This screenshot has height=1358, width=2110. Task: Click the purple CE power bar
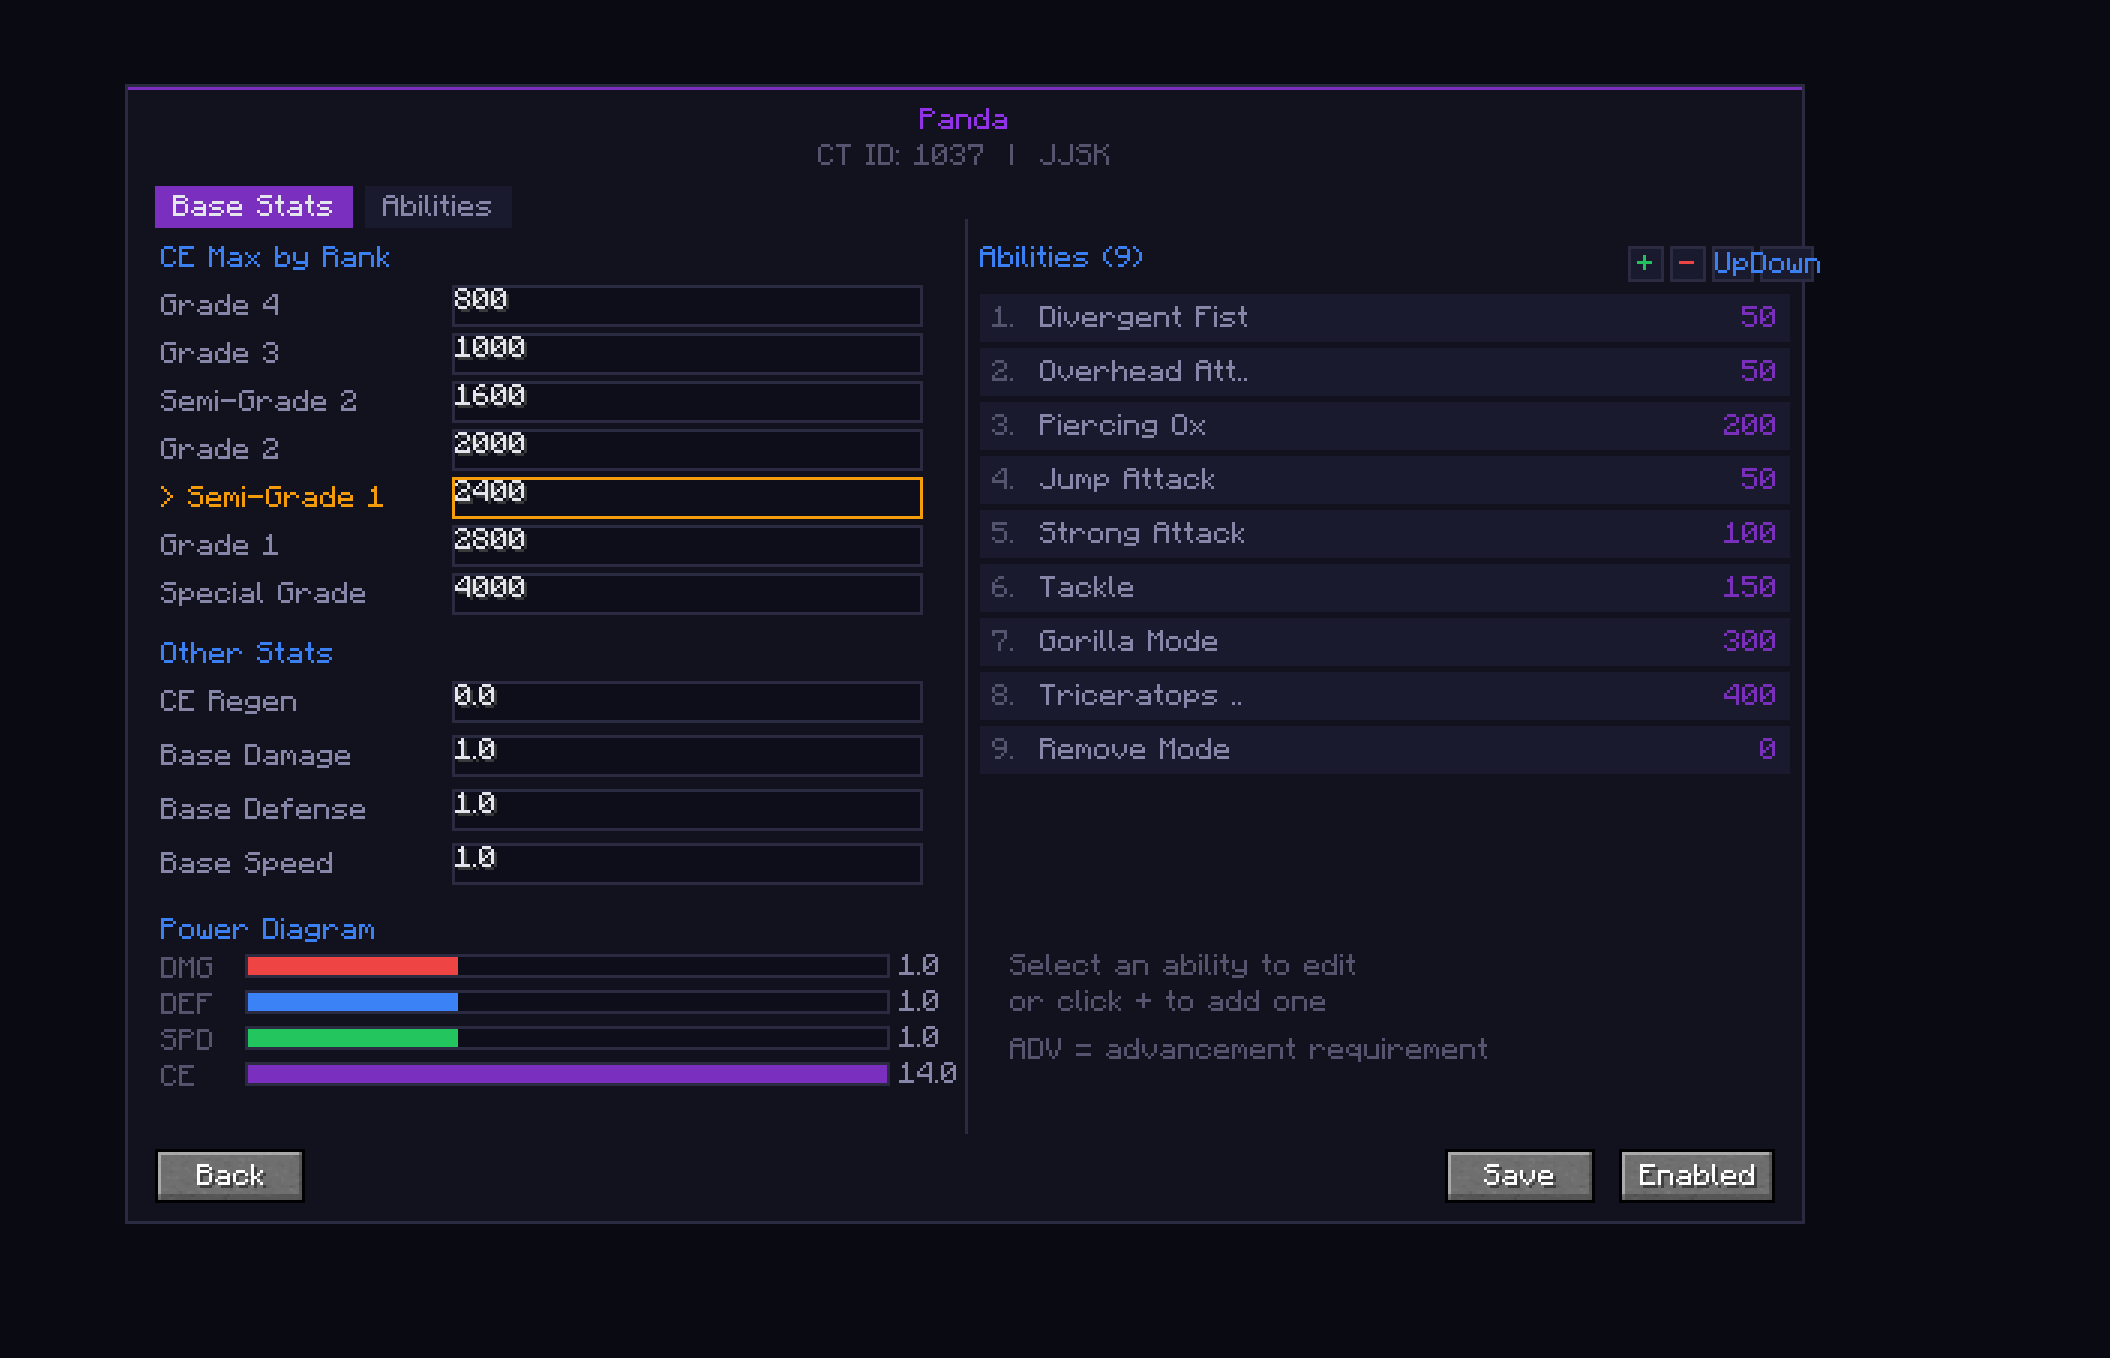click(566, 1074)
